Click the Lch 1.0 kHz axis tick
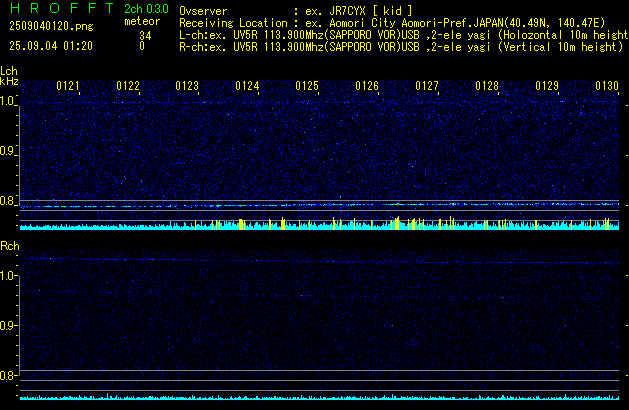Viewport: 629px width, 410px height. tap(7, 101)
